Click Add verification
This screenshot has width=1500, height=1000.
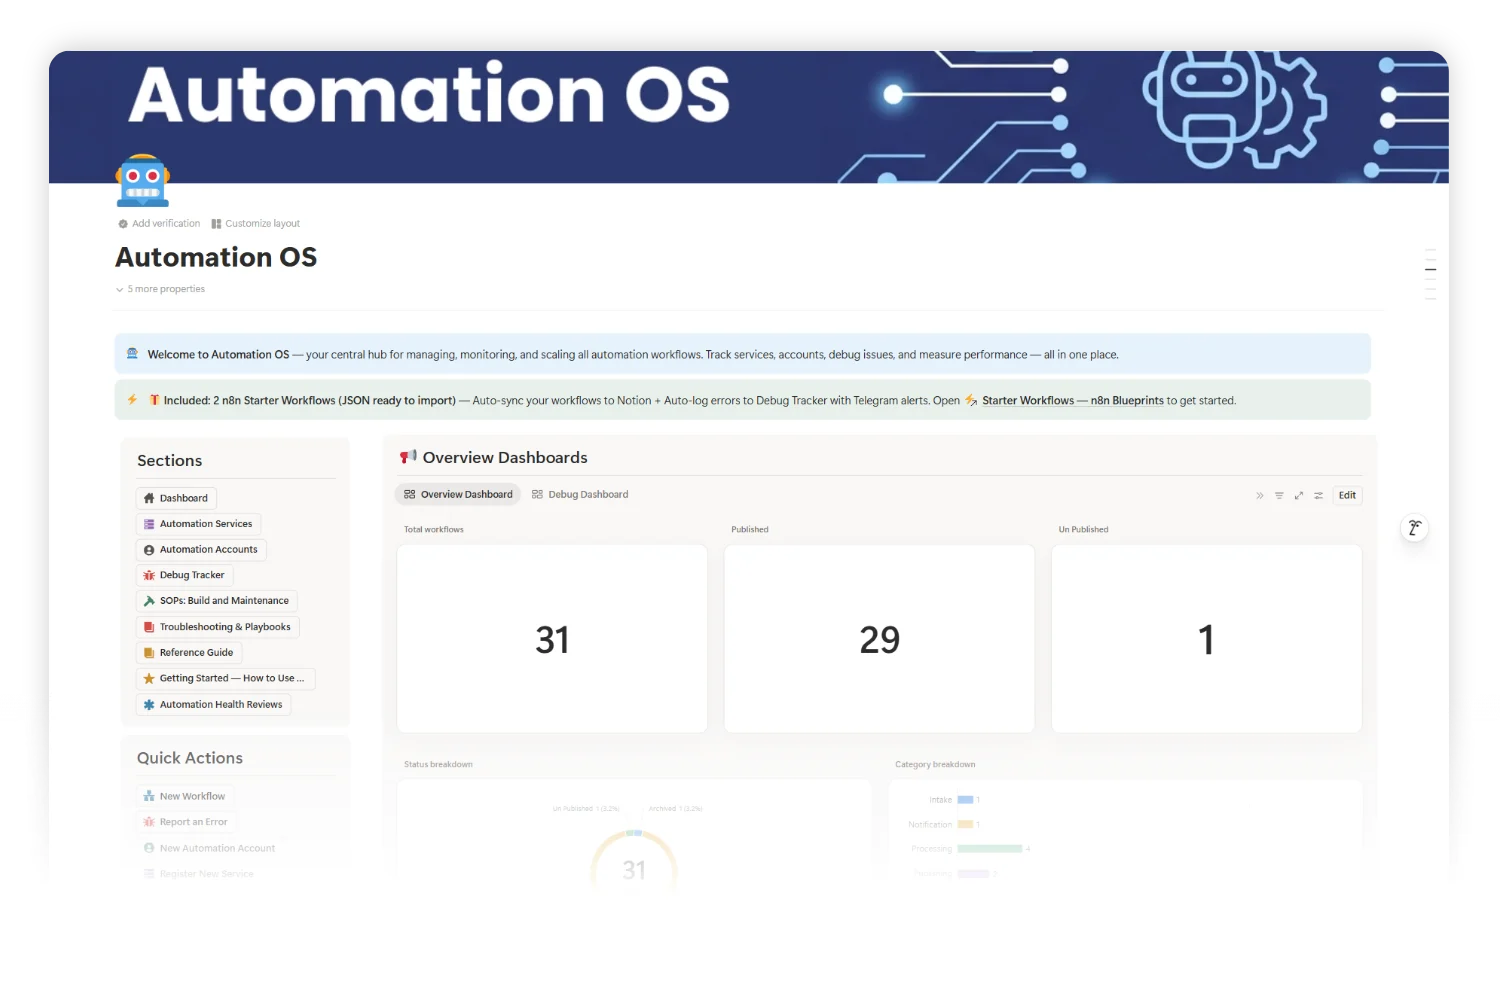pyautogui.click(x=159, y=224)
